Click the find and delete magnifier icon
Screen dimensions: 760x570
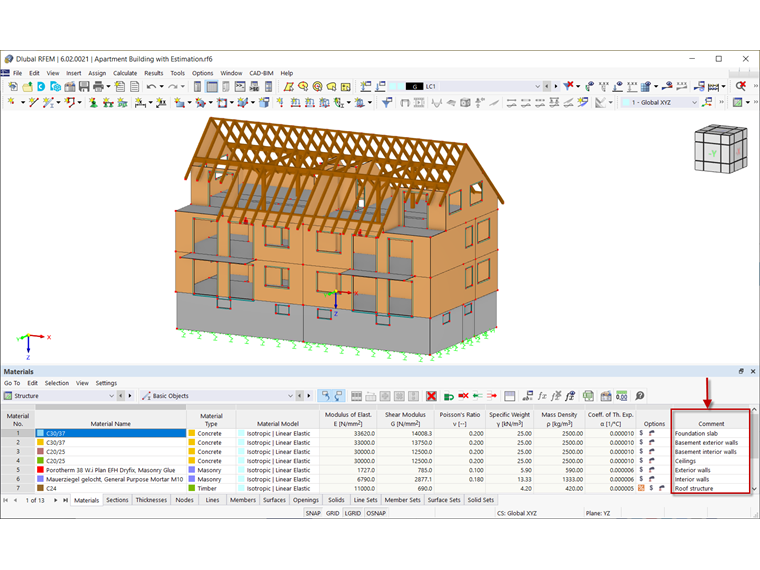click(x=740, y=86)
